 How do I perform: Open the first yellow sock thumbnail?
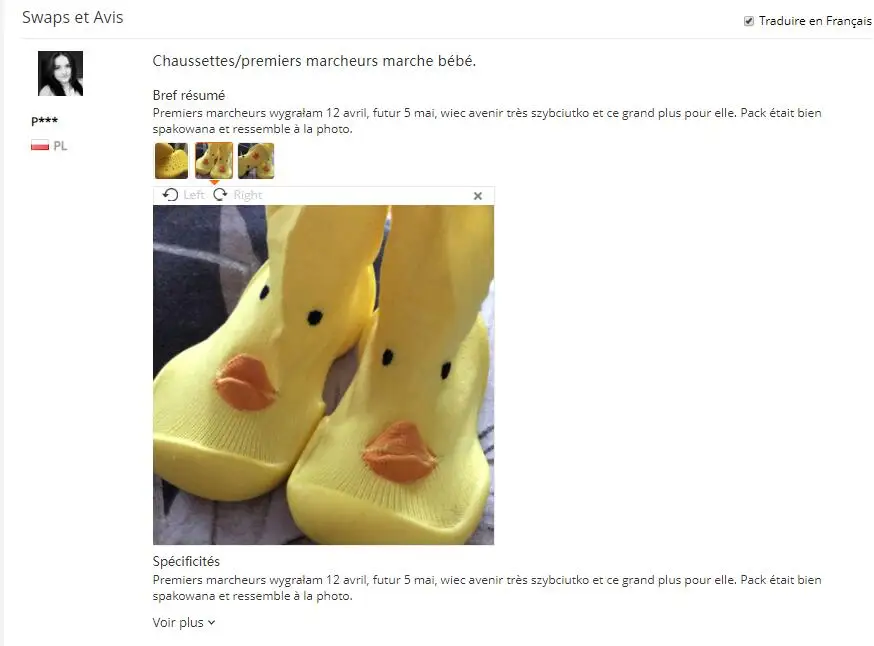(171, 161)
